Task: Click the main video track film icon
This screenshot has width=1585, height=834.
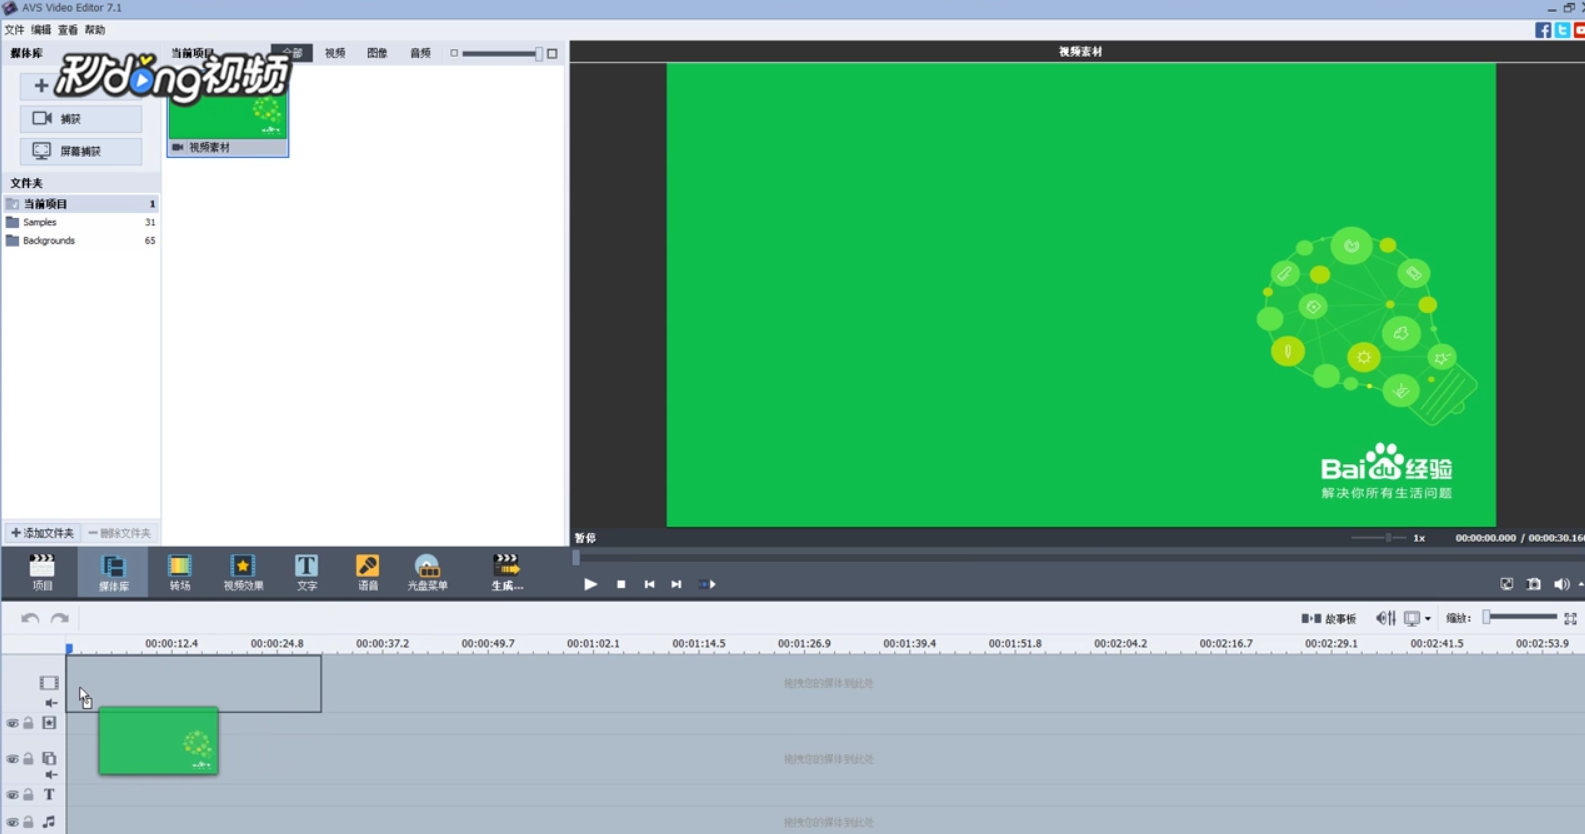Action: [x=49, y=683]
